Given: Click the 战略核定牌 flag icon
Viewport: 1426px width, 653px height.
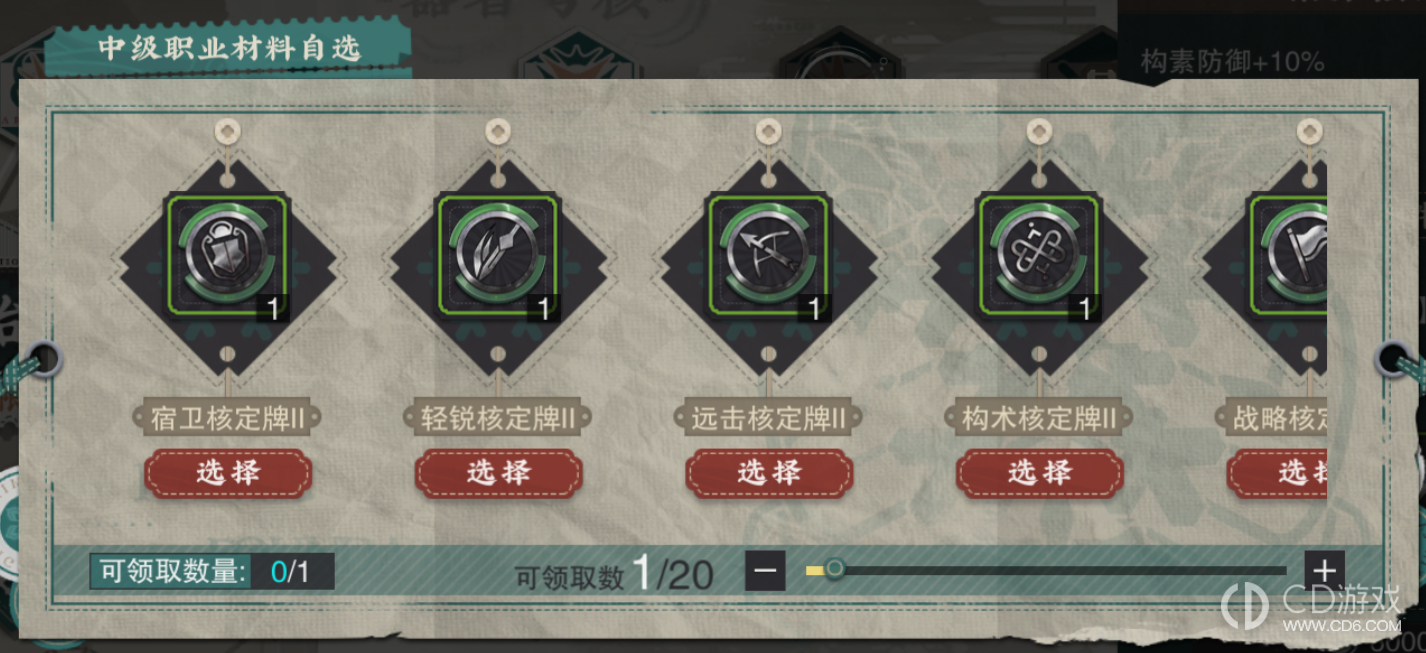Looking at the screenshot, I should pyautogui.click(x=1288, y=257).
